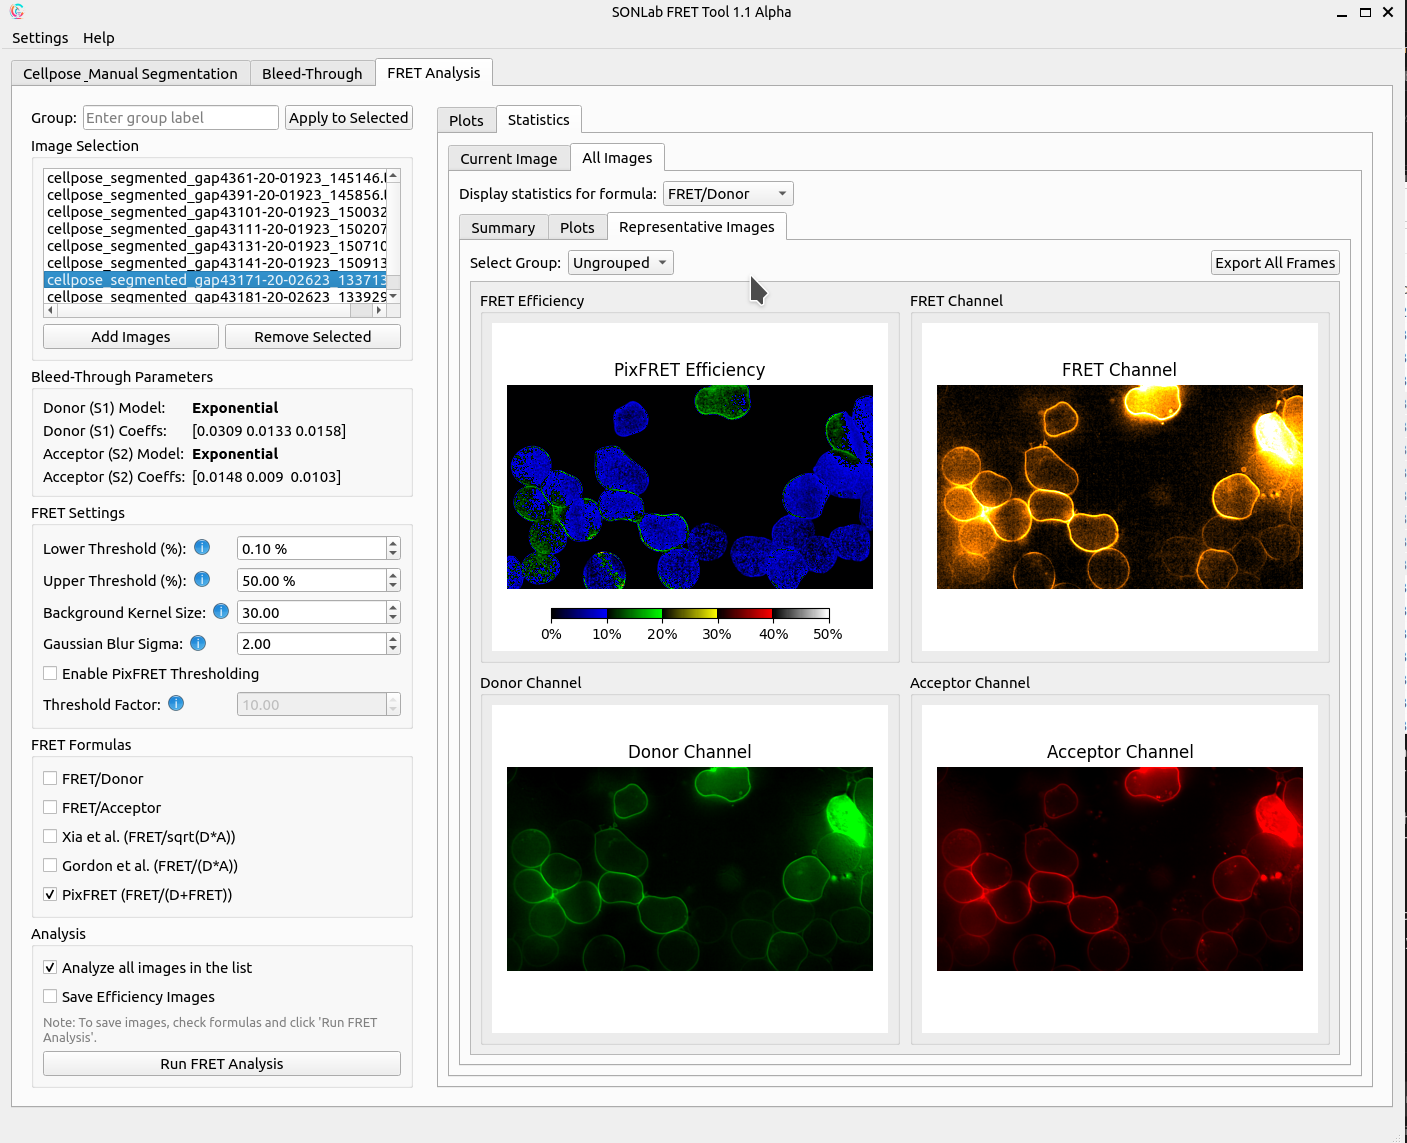
Task: Uncheck the PixFRET formula checkbox
Action: (x=50, y=894)
